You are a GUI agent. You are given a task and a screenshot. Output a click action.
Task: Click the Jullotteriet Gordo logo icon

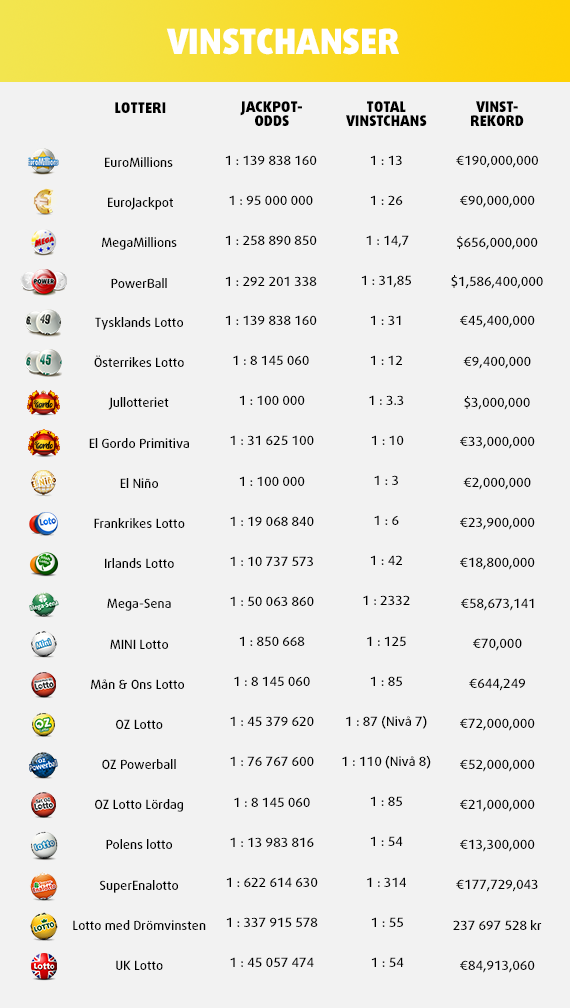pos(44,402)
